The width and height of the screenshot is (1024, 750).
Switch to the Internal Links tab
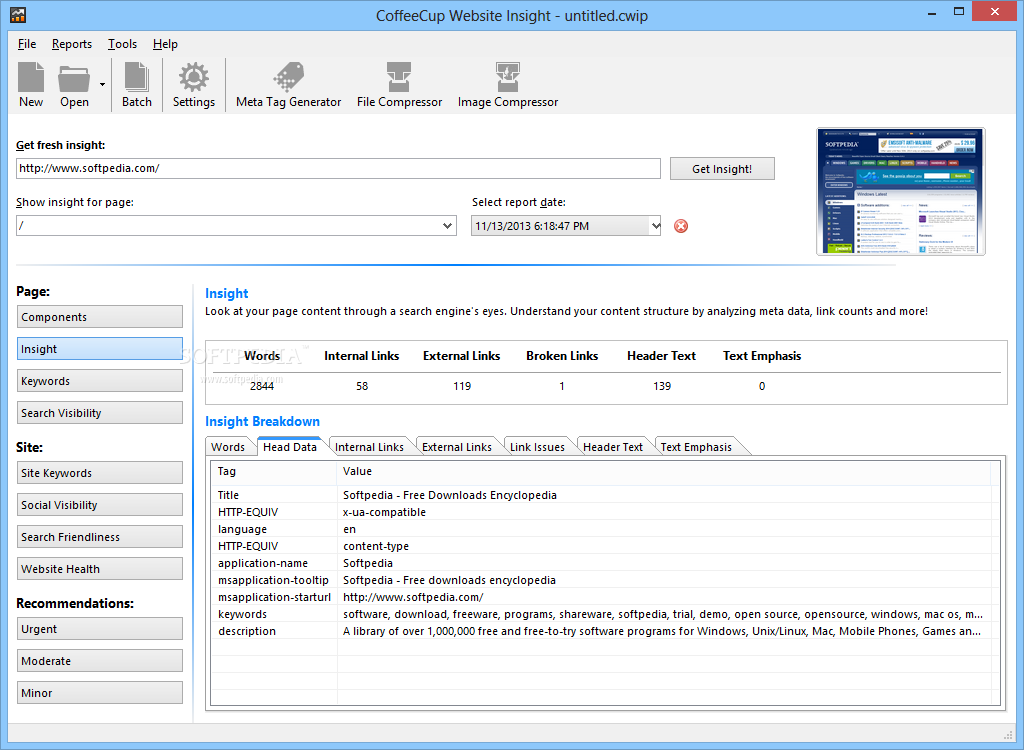[369, 447]
